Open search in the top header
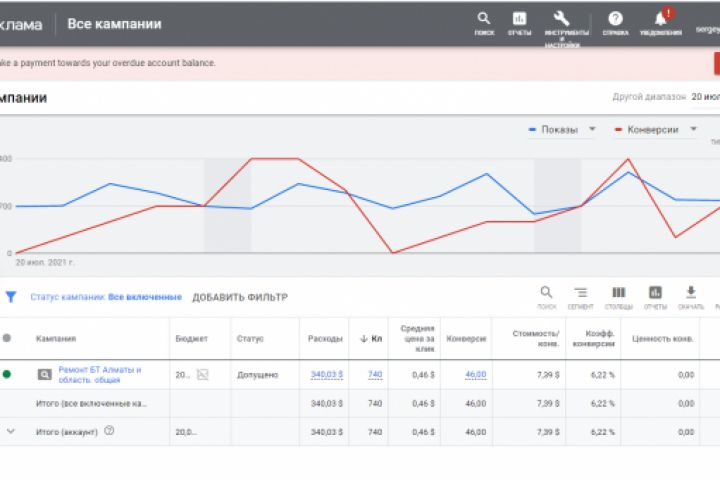720x480 pixels. pyautogui.click(x=484, y=20)
